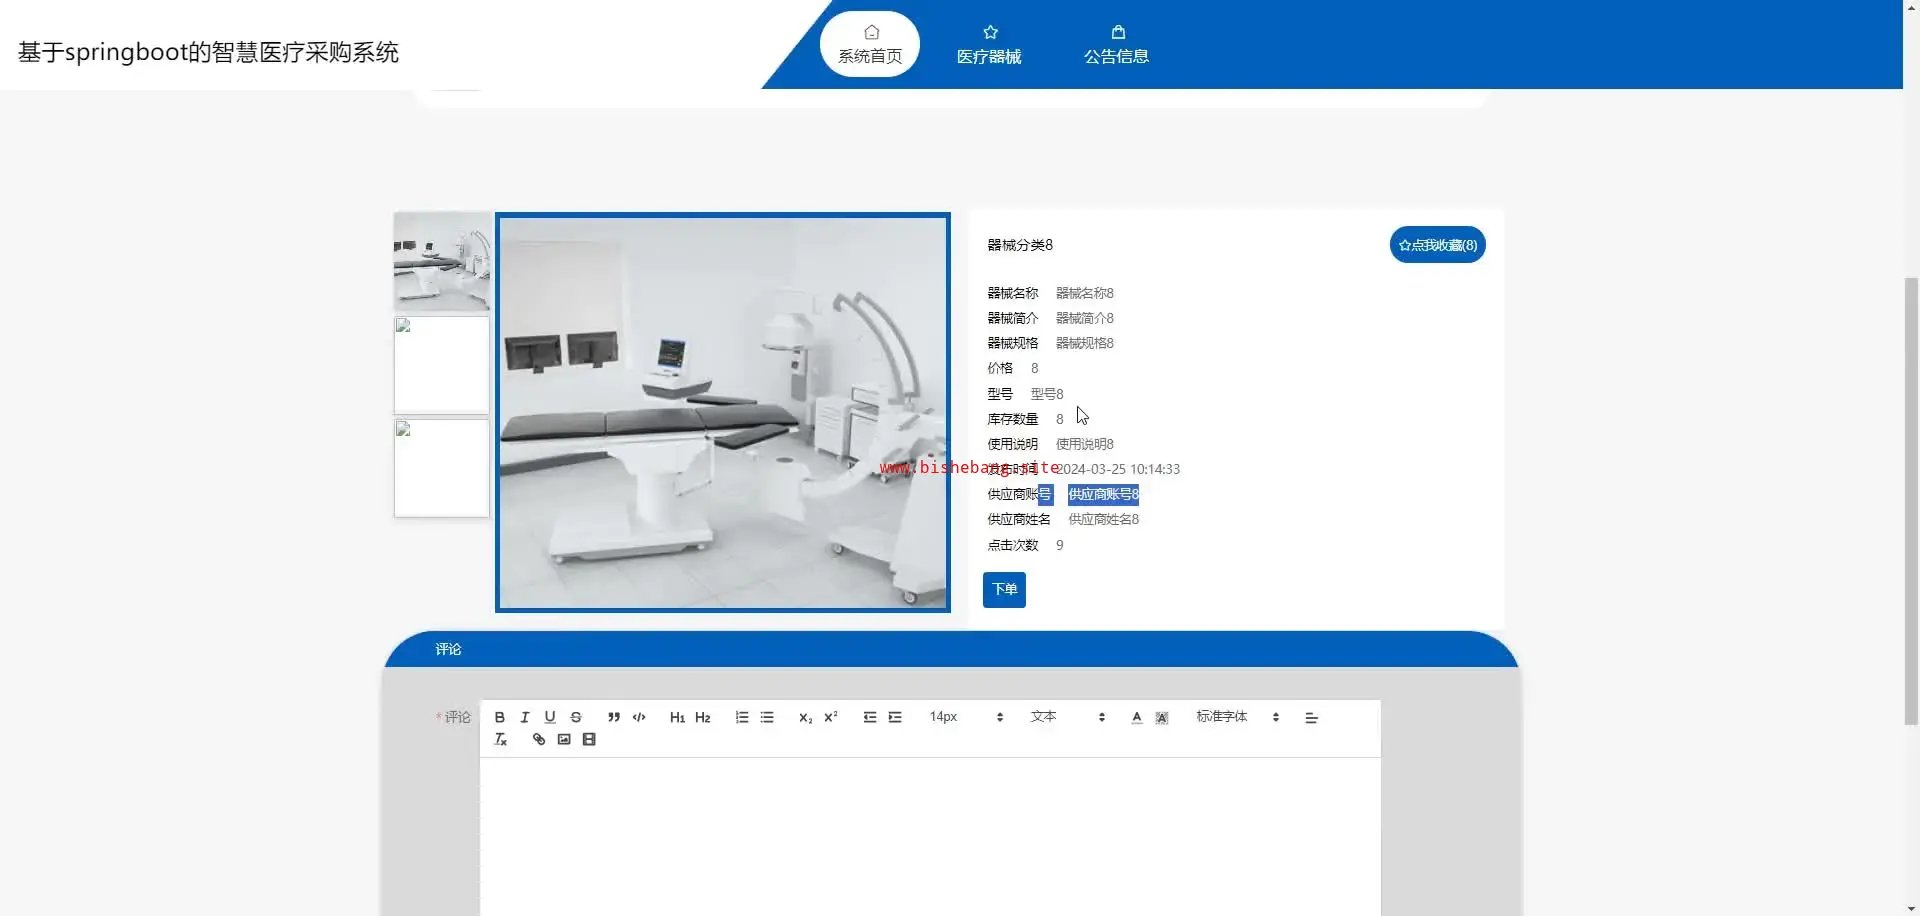Screen dimensions: 1920x916
Task: Toggle bold formatting in comment editor
Action: coord(500,717)
